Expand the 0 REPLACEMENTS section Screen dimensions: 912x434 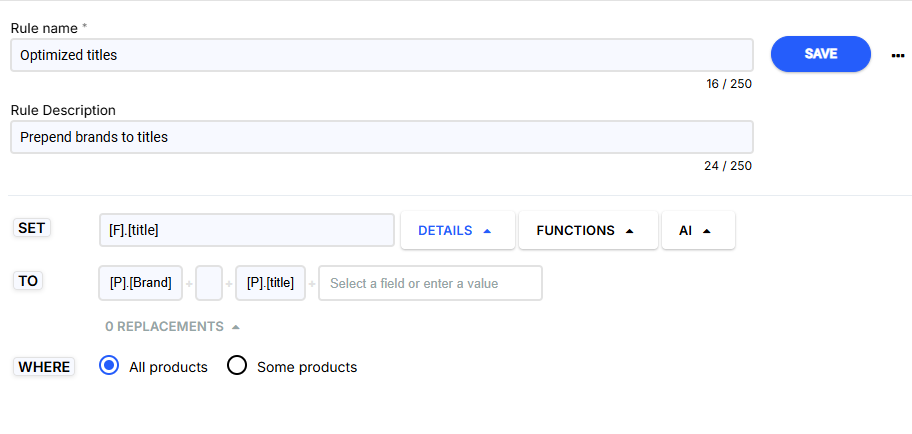(x=172, y=326)
